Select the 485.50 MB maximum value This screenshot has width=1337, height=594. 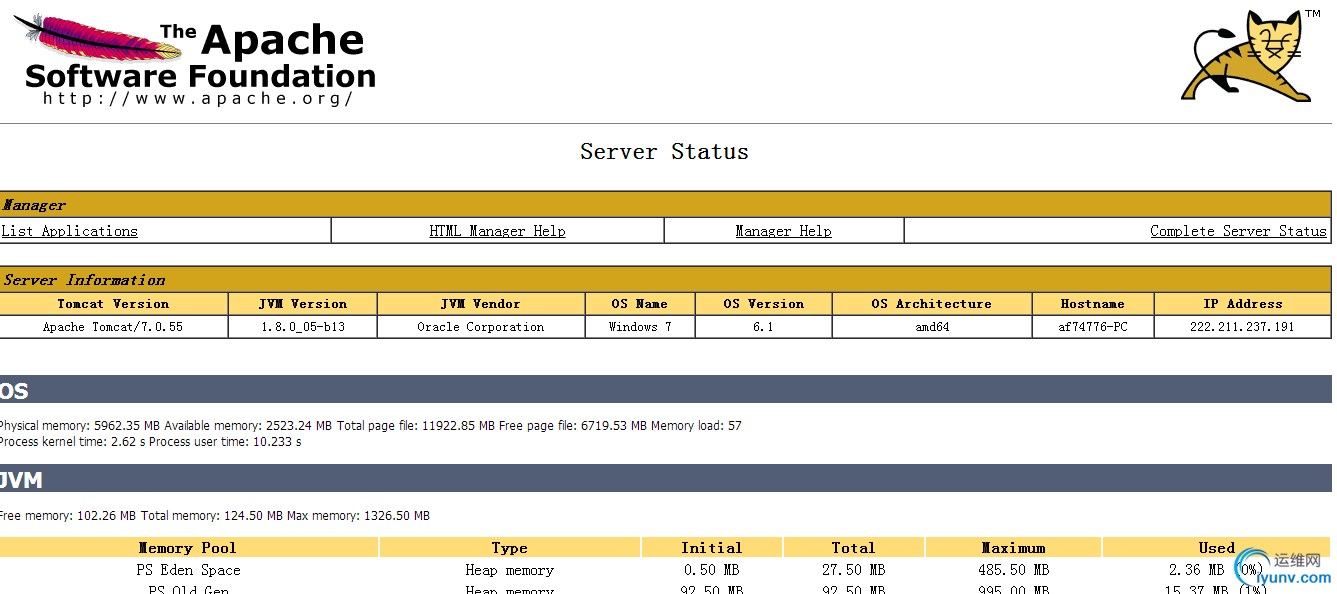1013,570
